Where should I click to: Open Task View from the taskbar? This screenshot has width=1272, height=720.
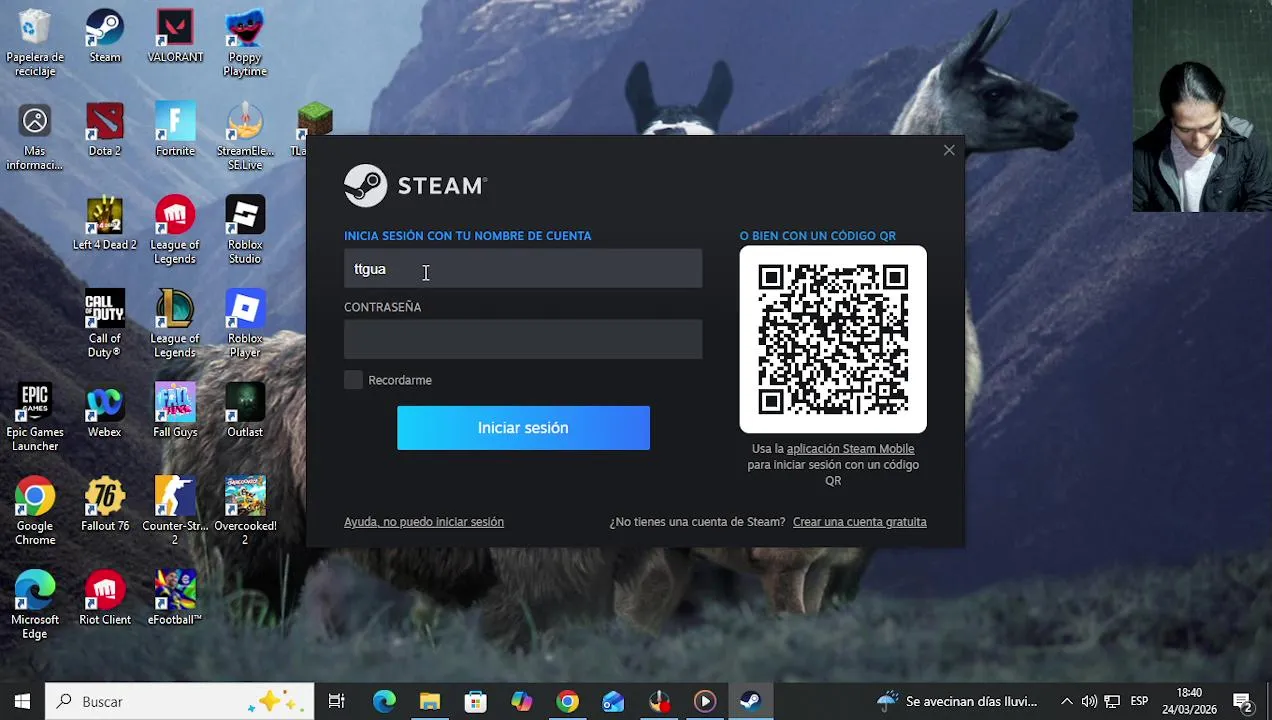click(337, 701)
